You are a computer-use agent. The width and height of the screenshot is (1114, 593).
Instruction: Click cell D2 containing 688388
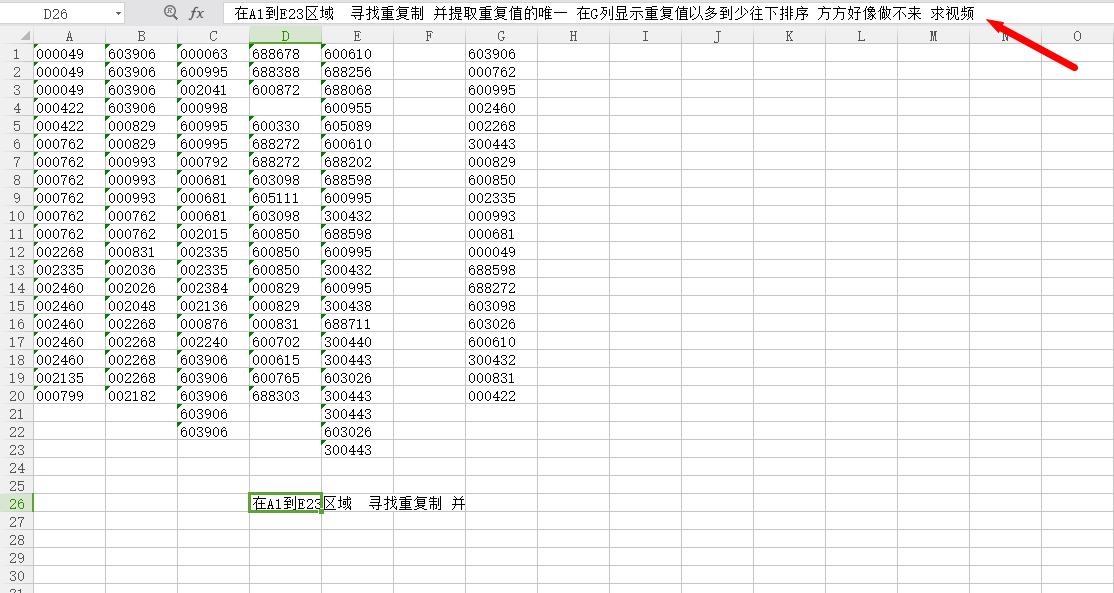pyautogui.click(x=285, y=72)
